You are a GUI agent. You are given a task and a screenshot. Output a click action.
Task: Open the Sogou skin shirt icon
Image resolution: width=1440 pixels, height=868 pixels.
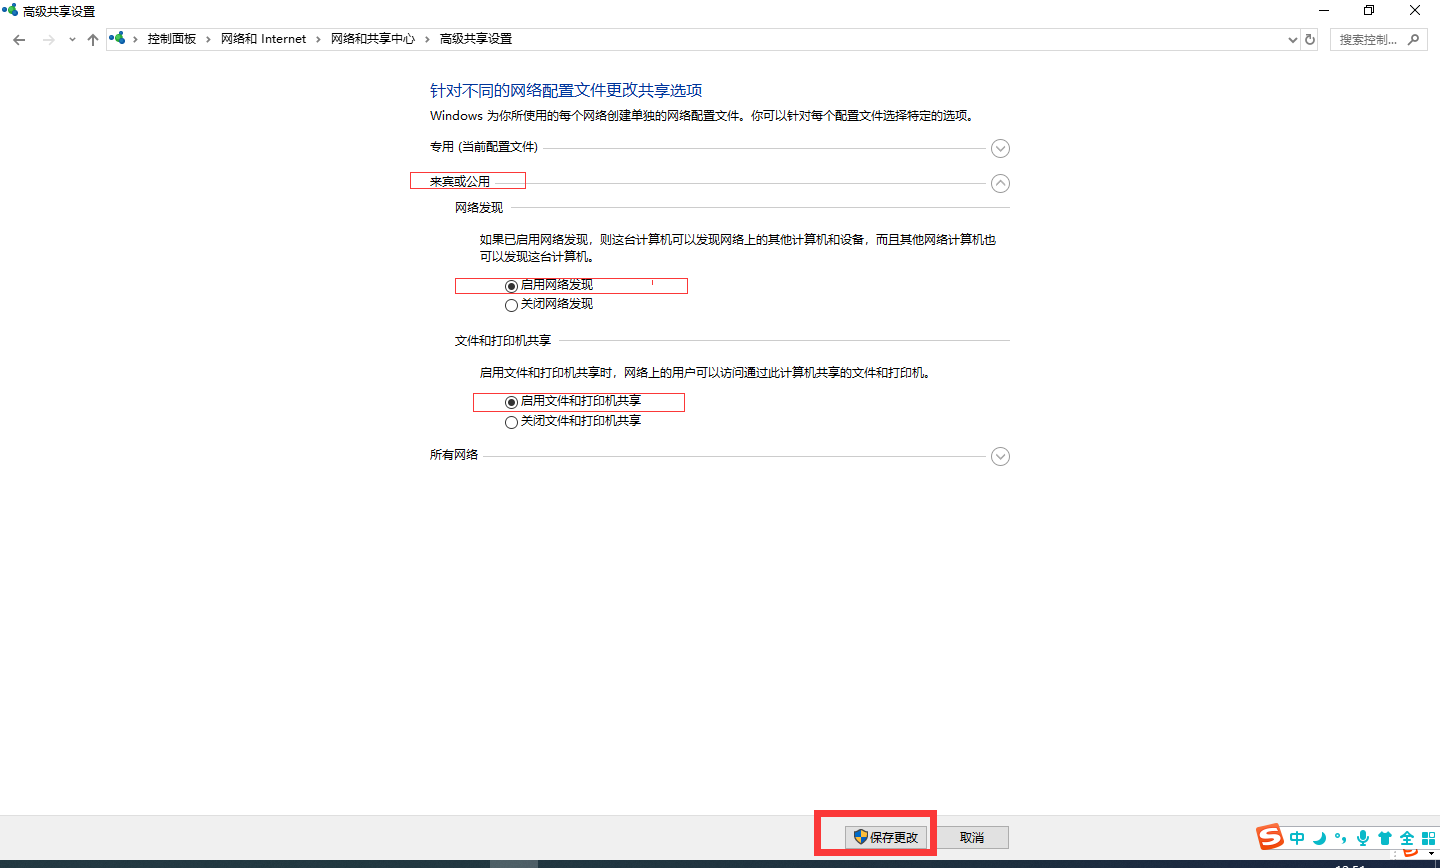tap(1385, 838)
